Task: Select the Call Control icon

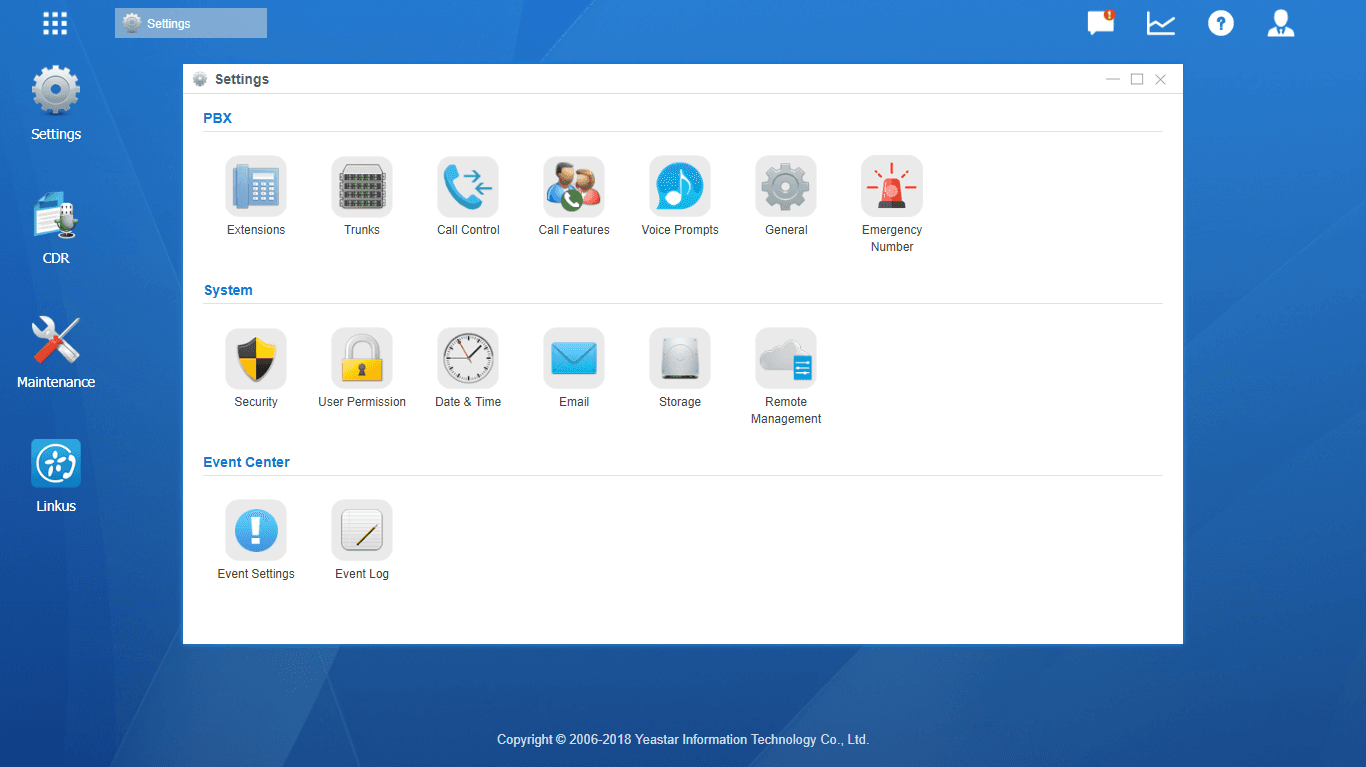Action: [x=468, y=196]
